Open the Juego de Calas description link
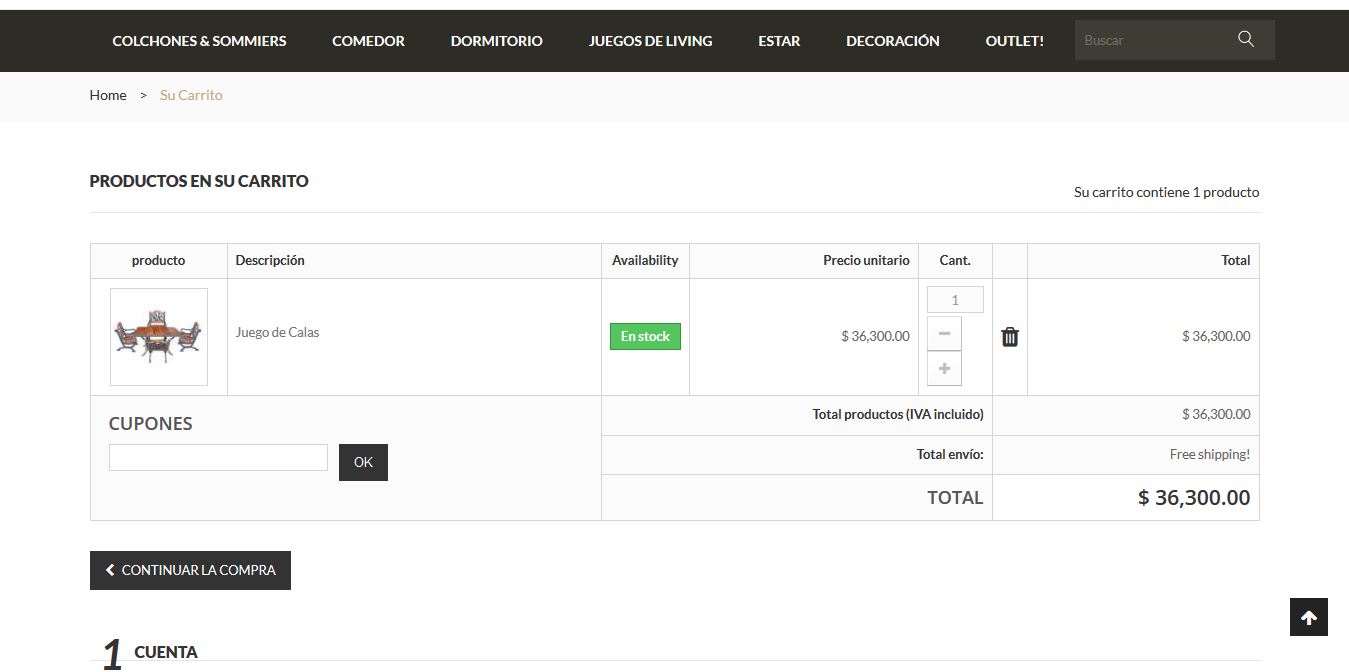 (277, 332)
